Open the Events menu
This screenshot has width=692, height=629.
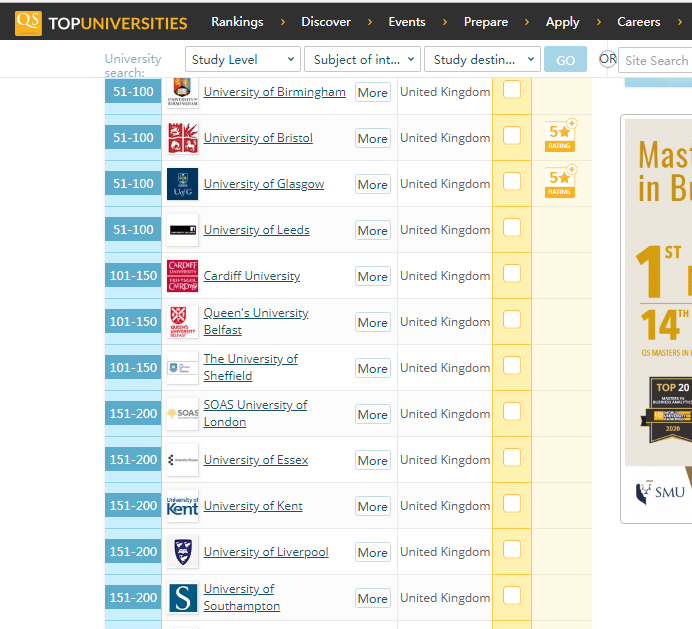coord(406,22)
